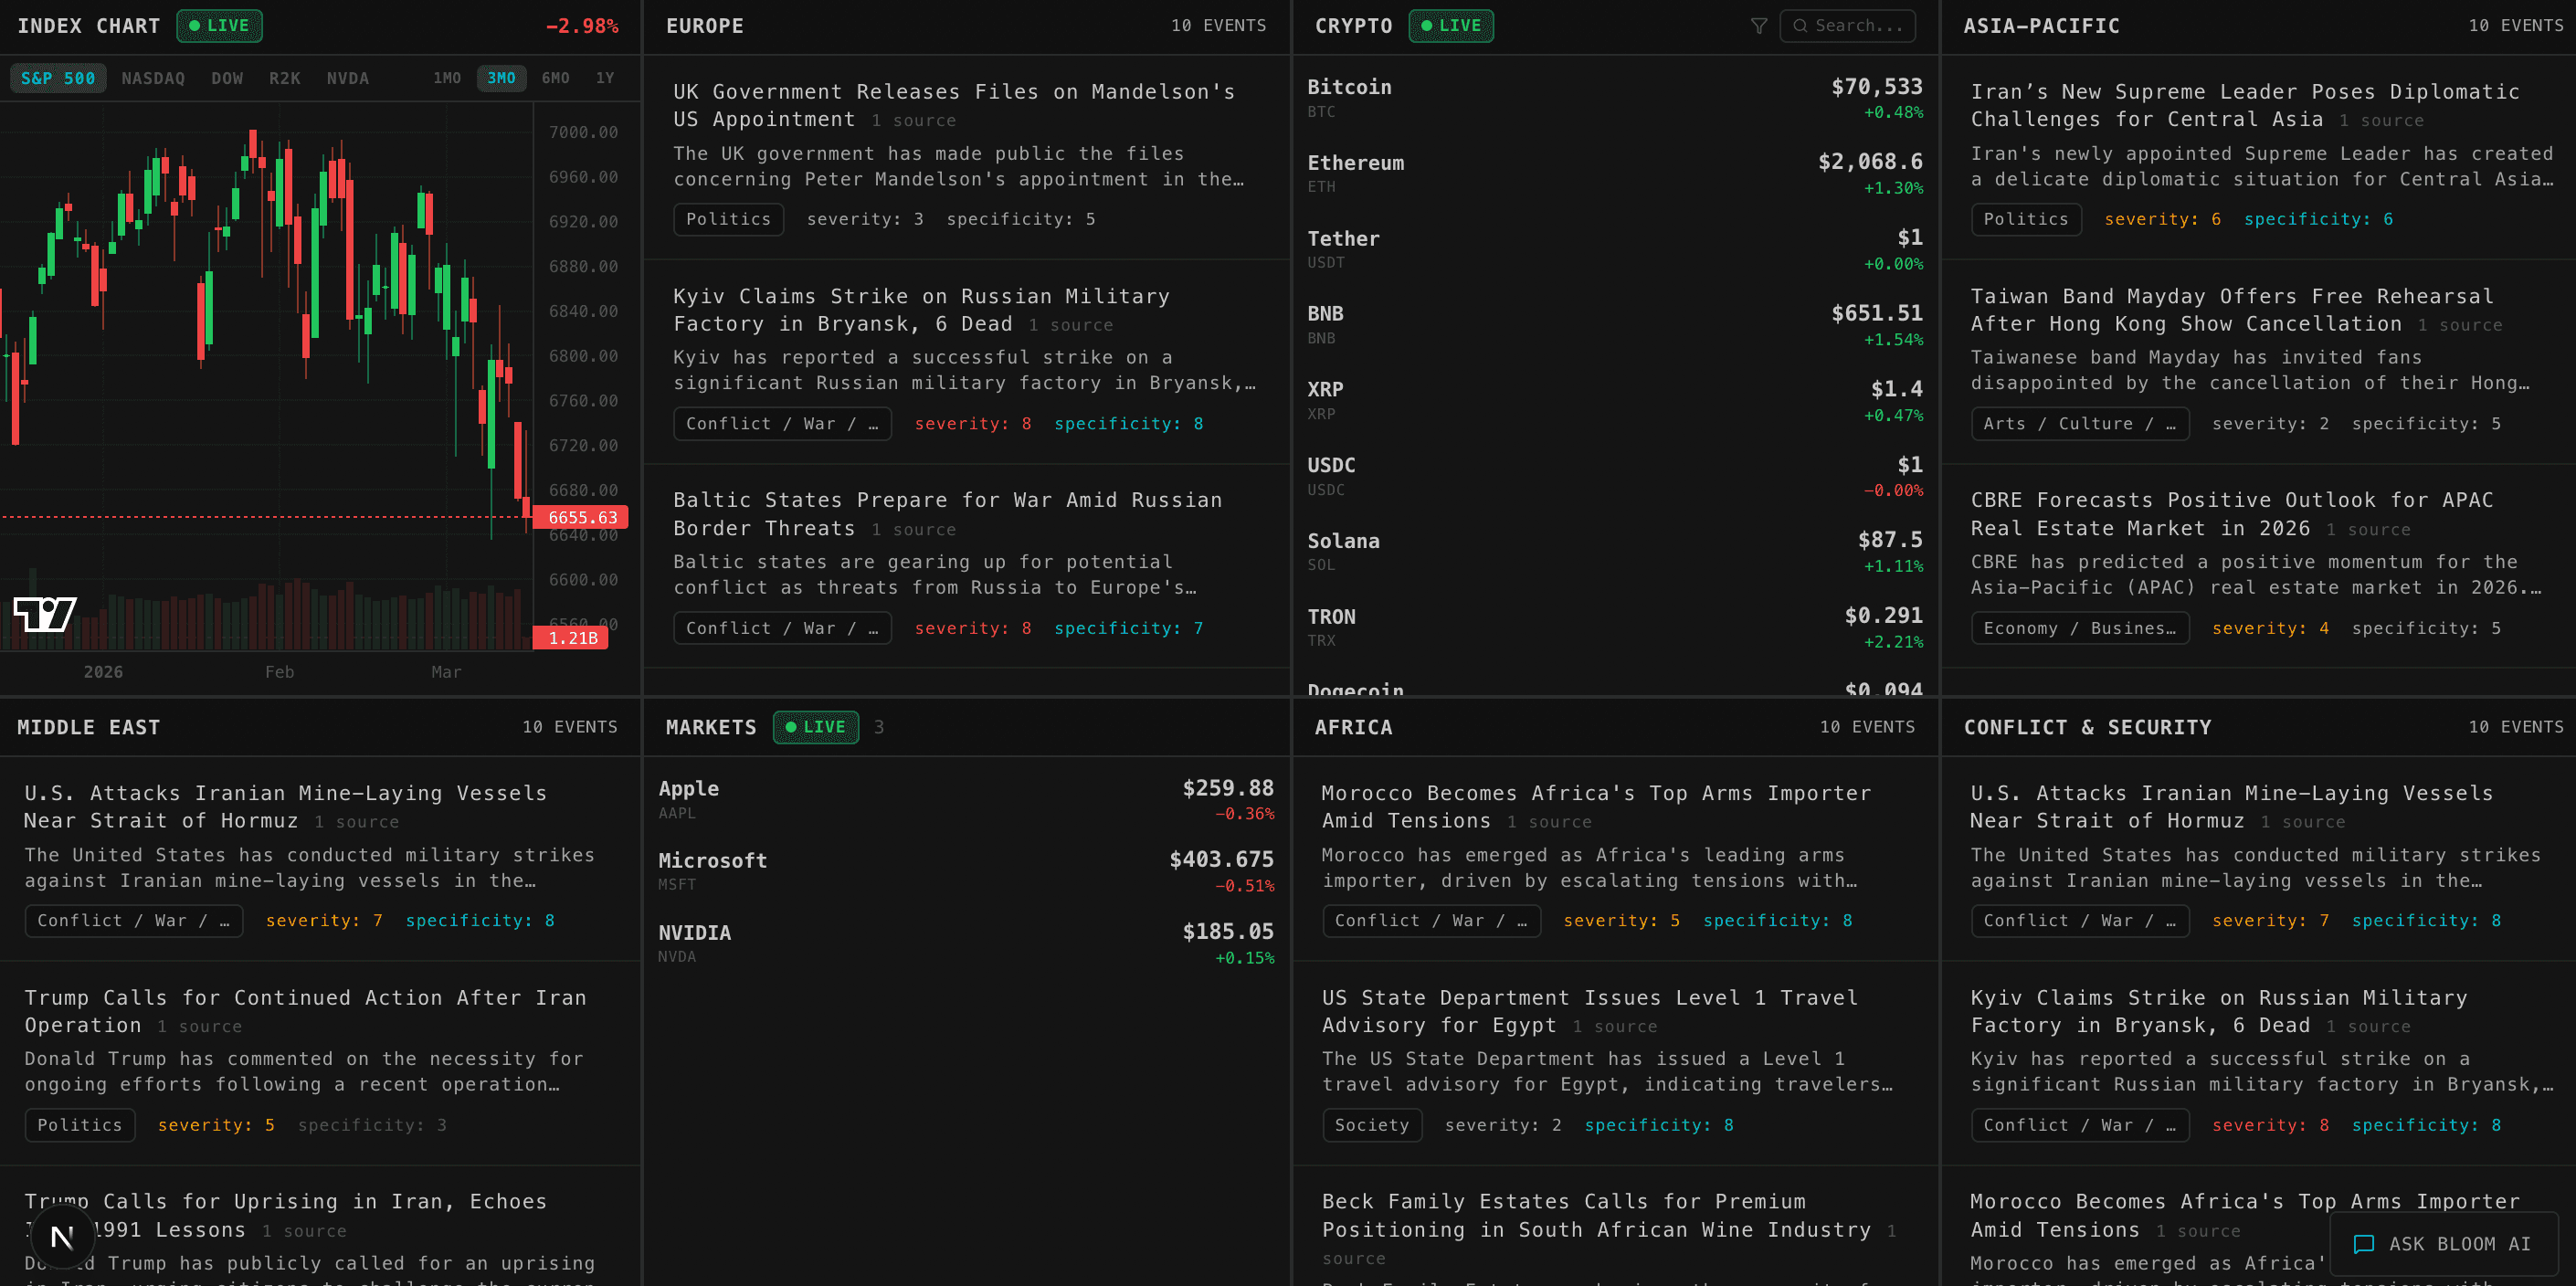This screenshot has width=2576, height=1286.
Task: Click the Politics tag on Iran's Supreme Leader story
Action: (2026, 219)
